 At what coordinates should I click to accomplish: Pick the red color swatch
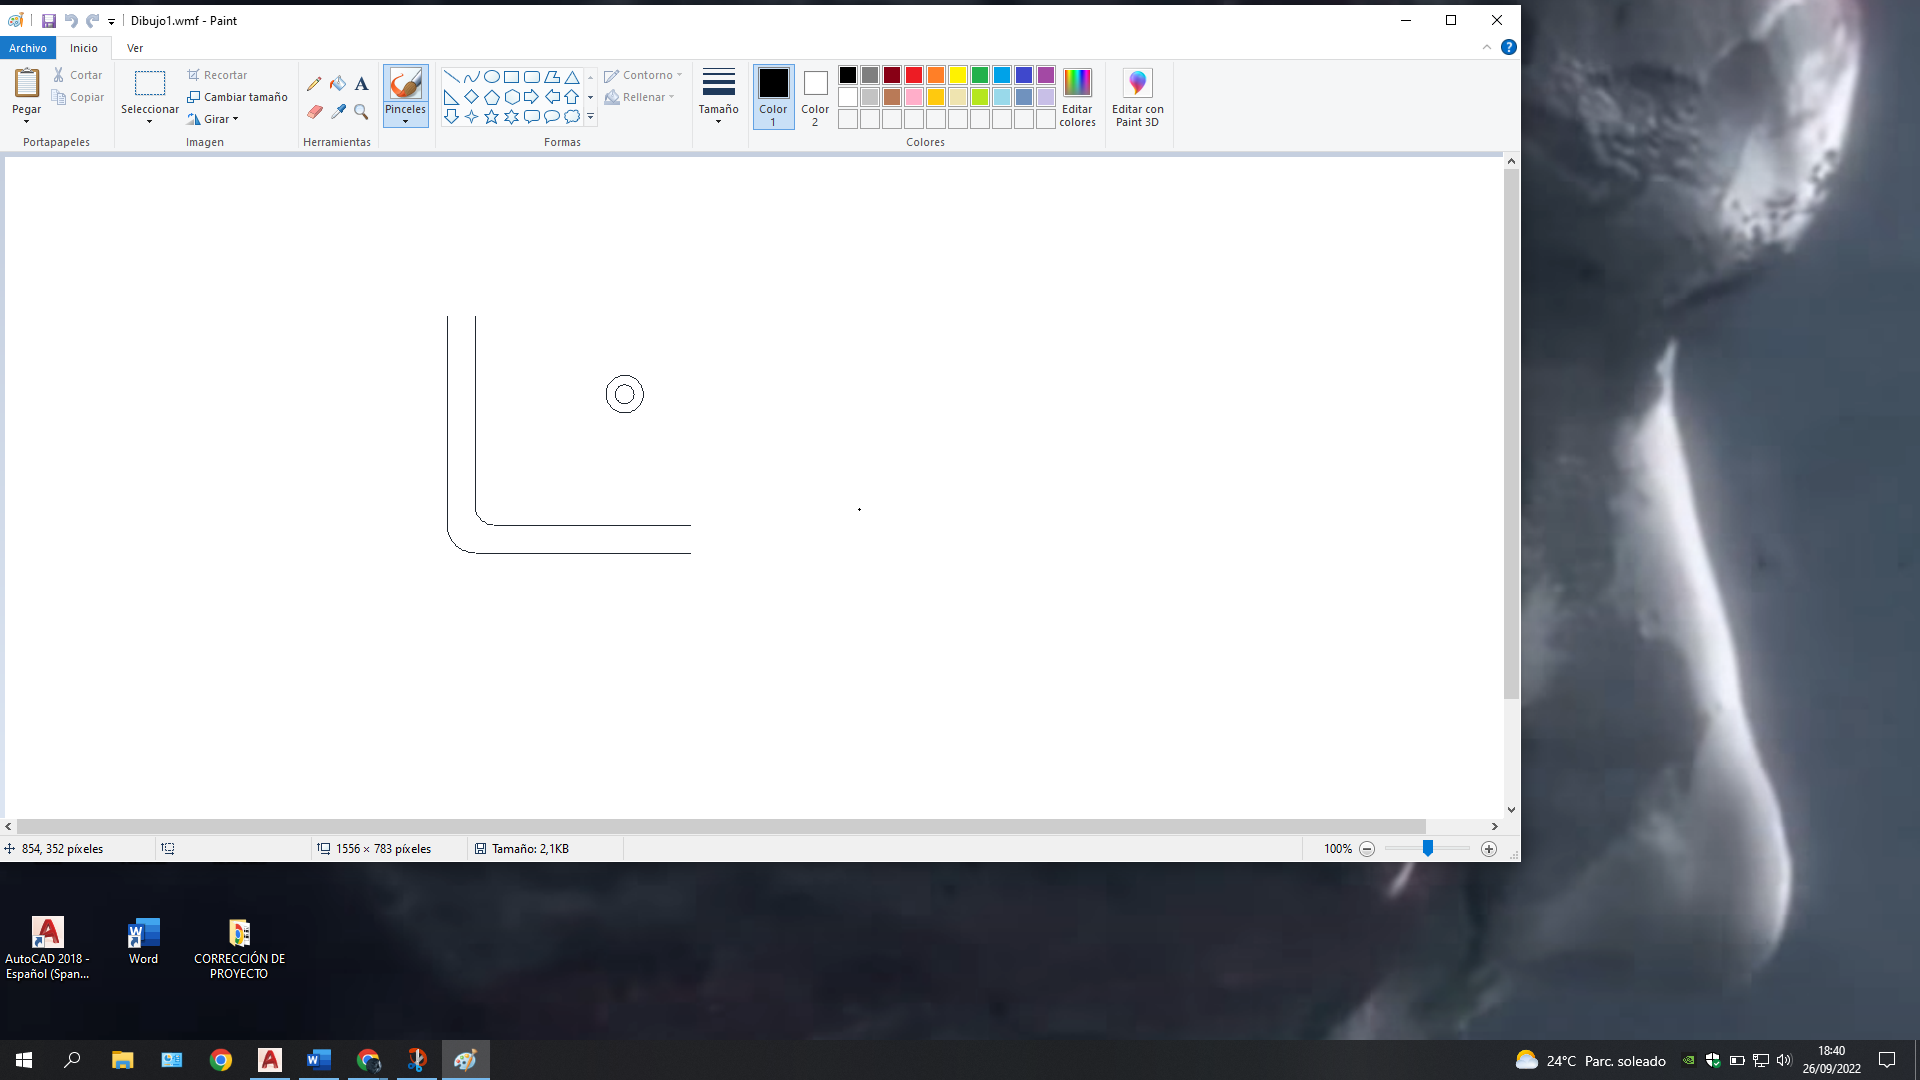coord(912,75)
